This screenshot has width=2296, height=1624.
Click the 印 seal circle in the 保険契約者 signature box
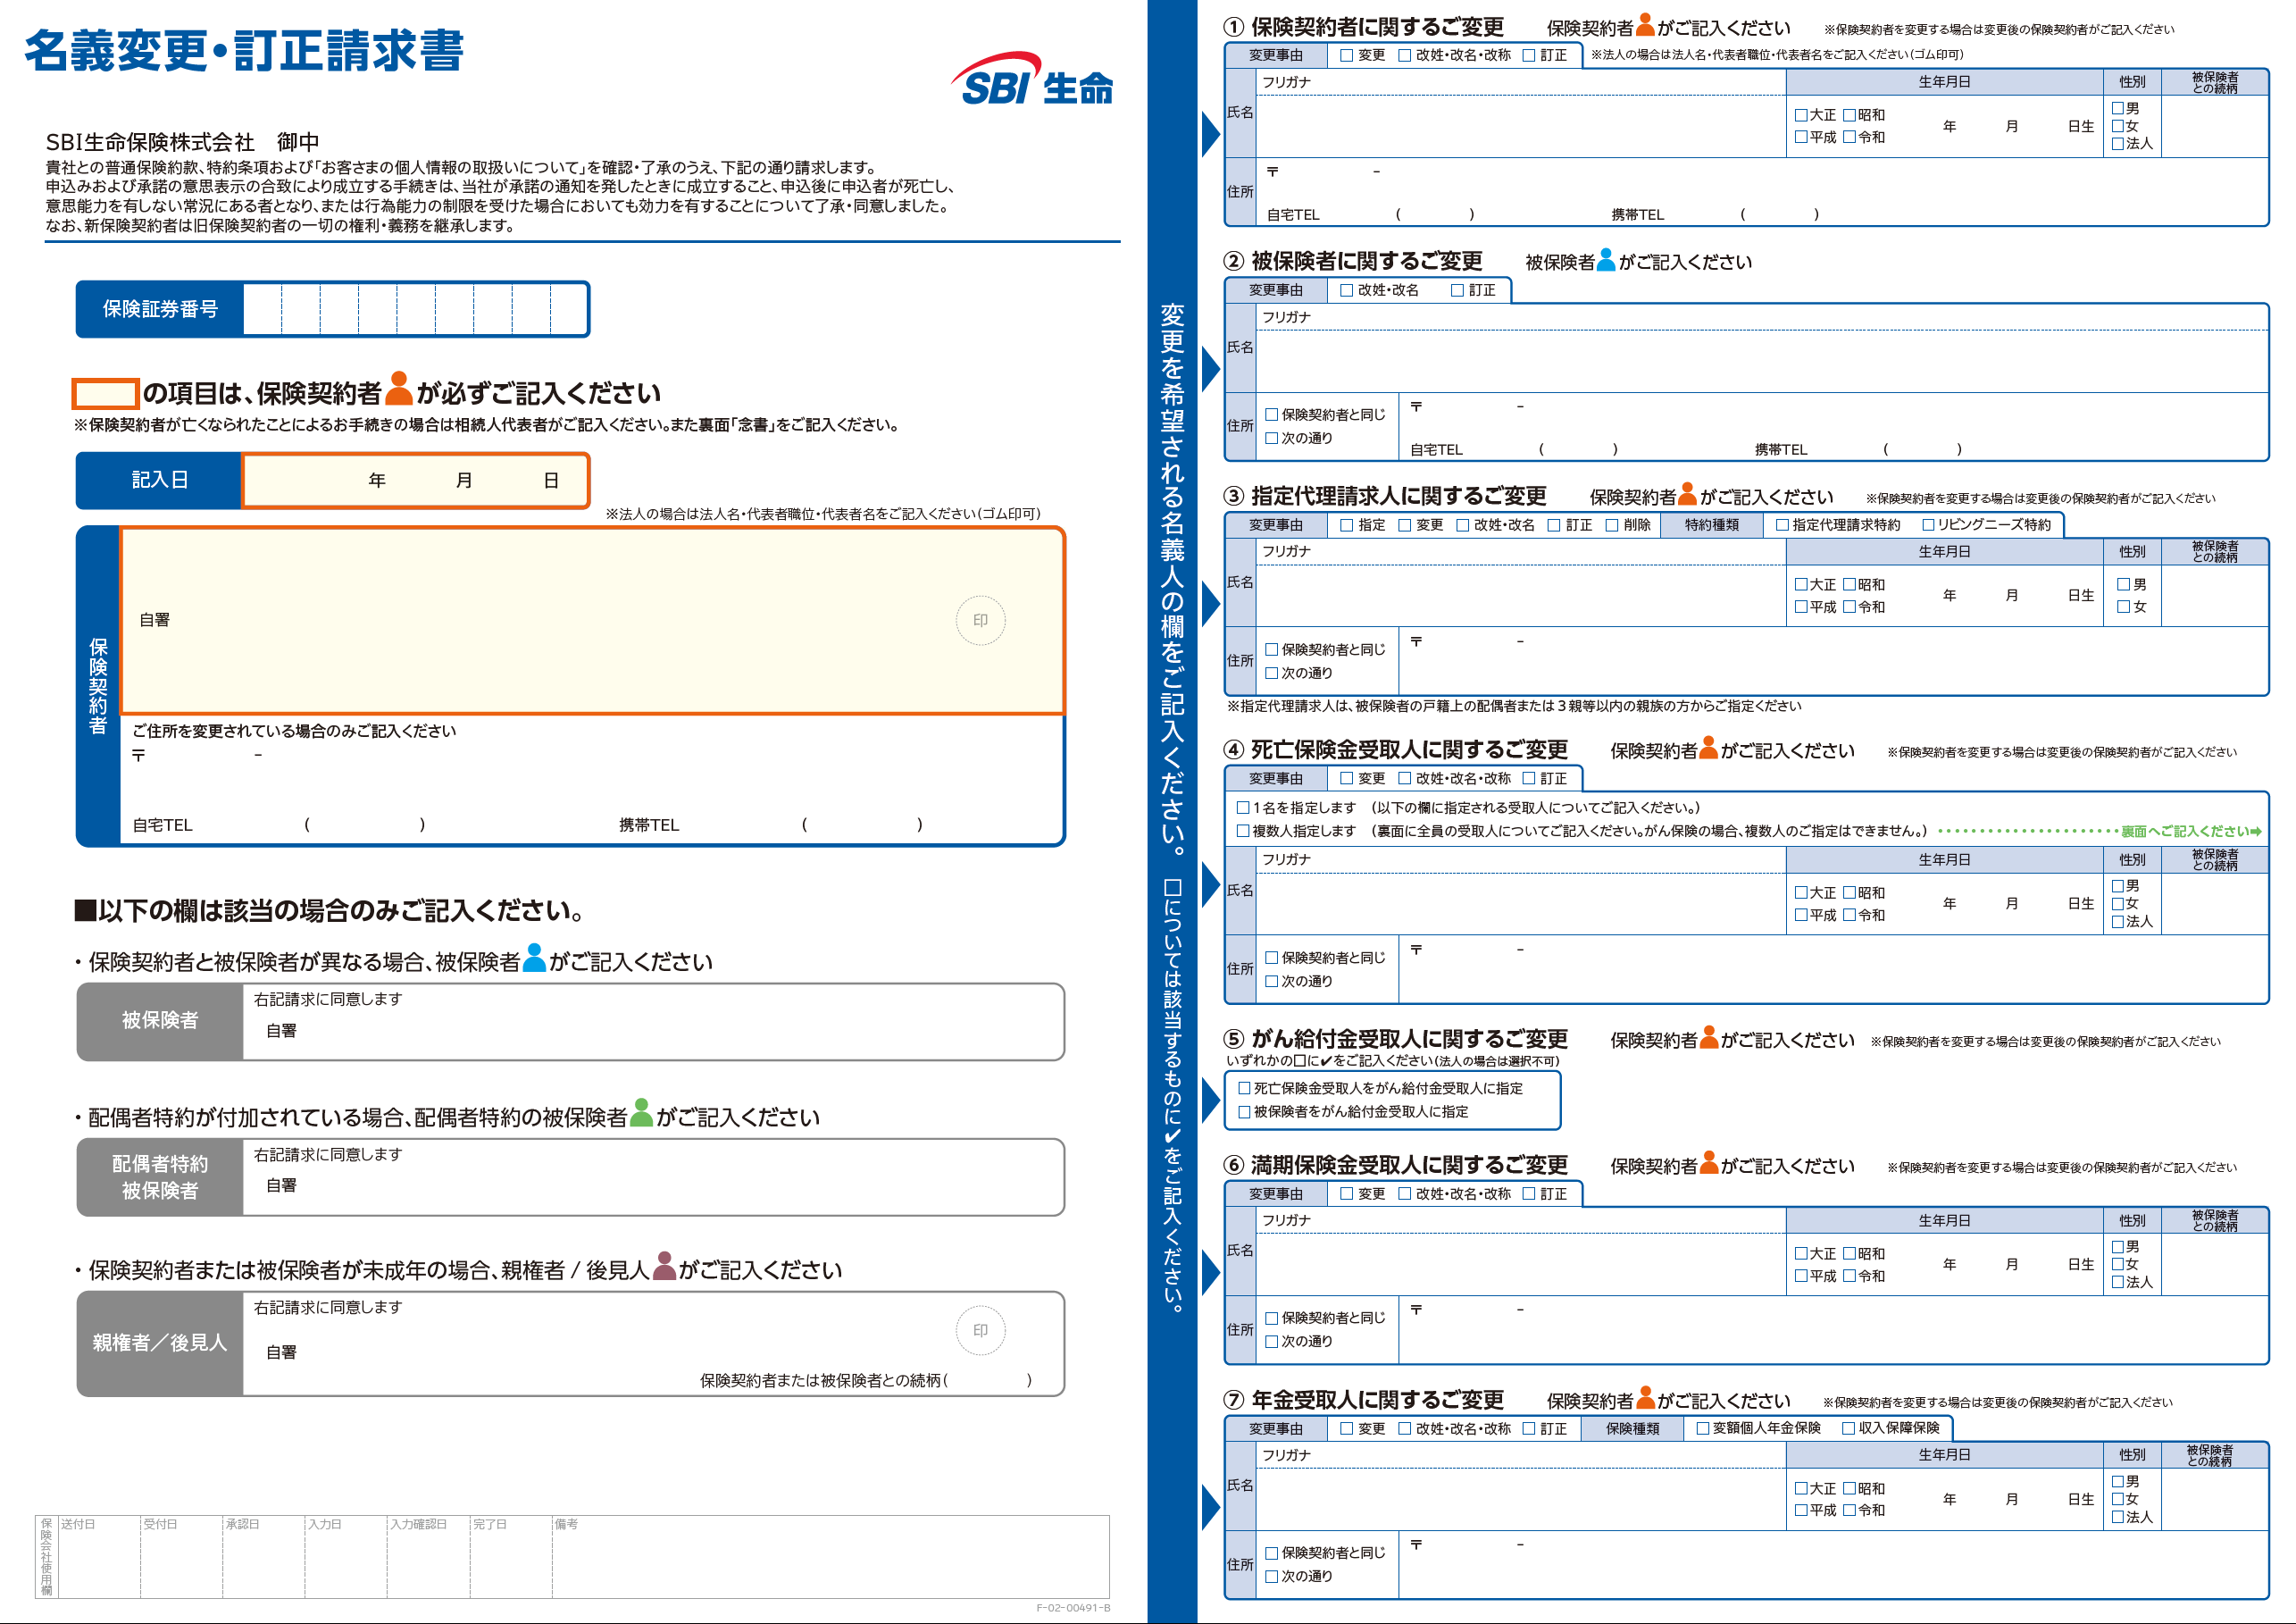[x=981, y=620]
